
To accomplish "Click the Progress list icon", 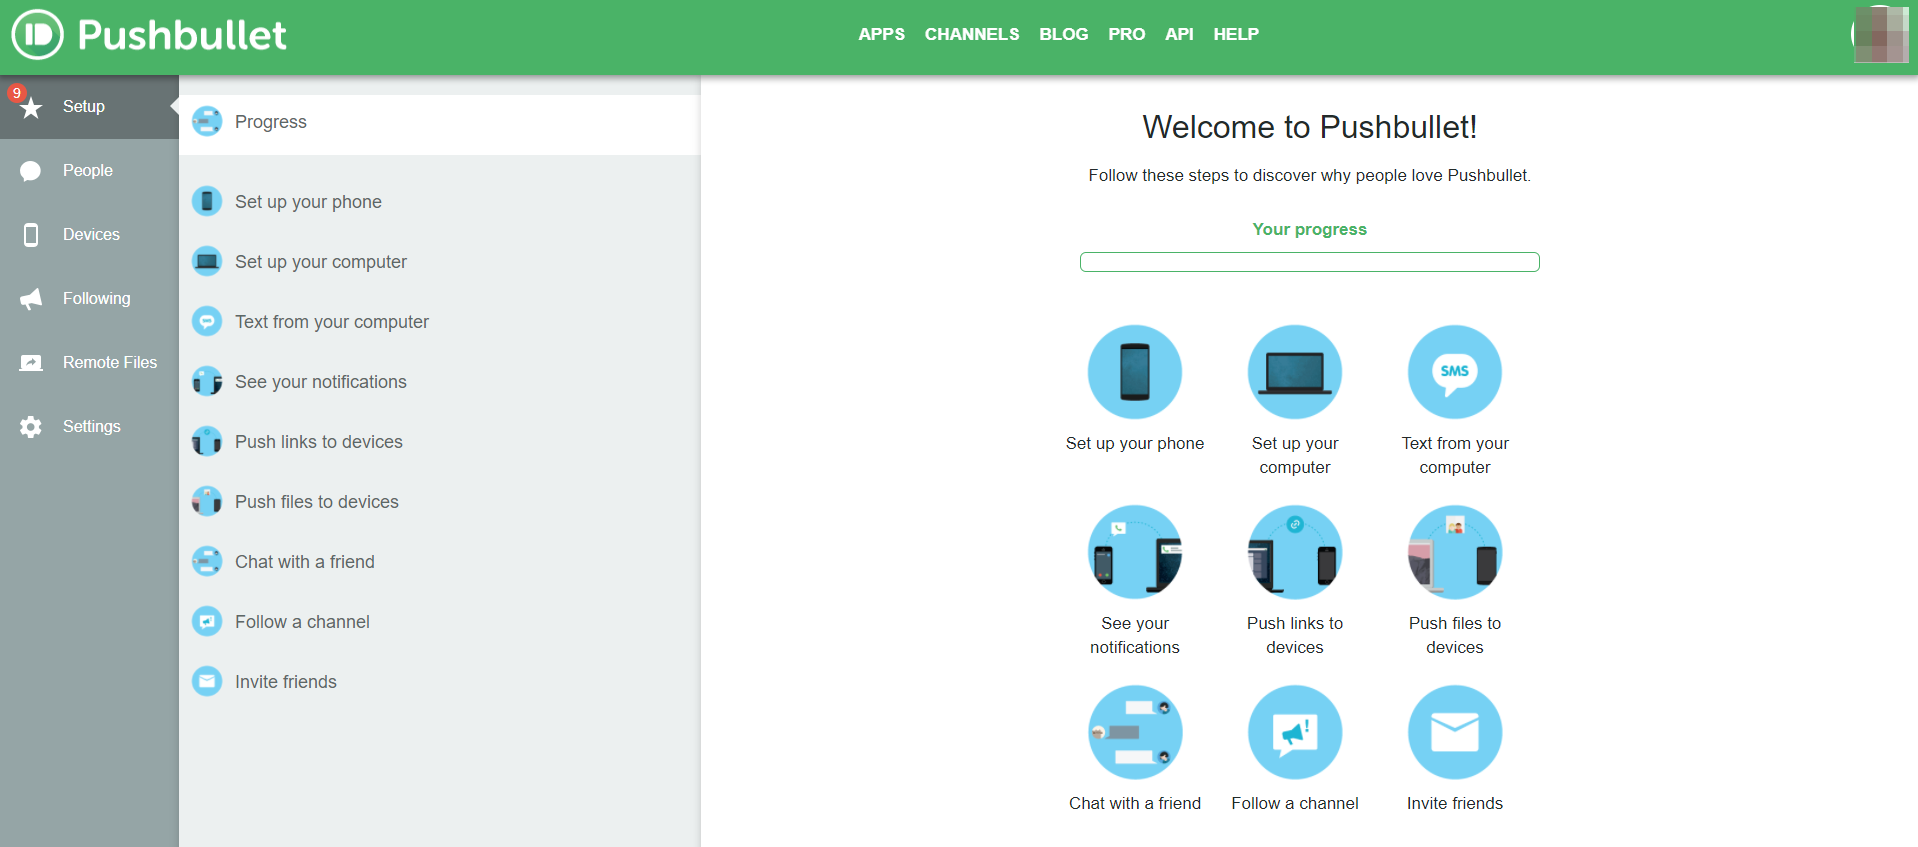I will [x=207, y=122].
